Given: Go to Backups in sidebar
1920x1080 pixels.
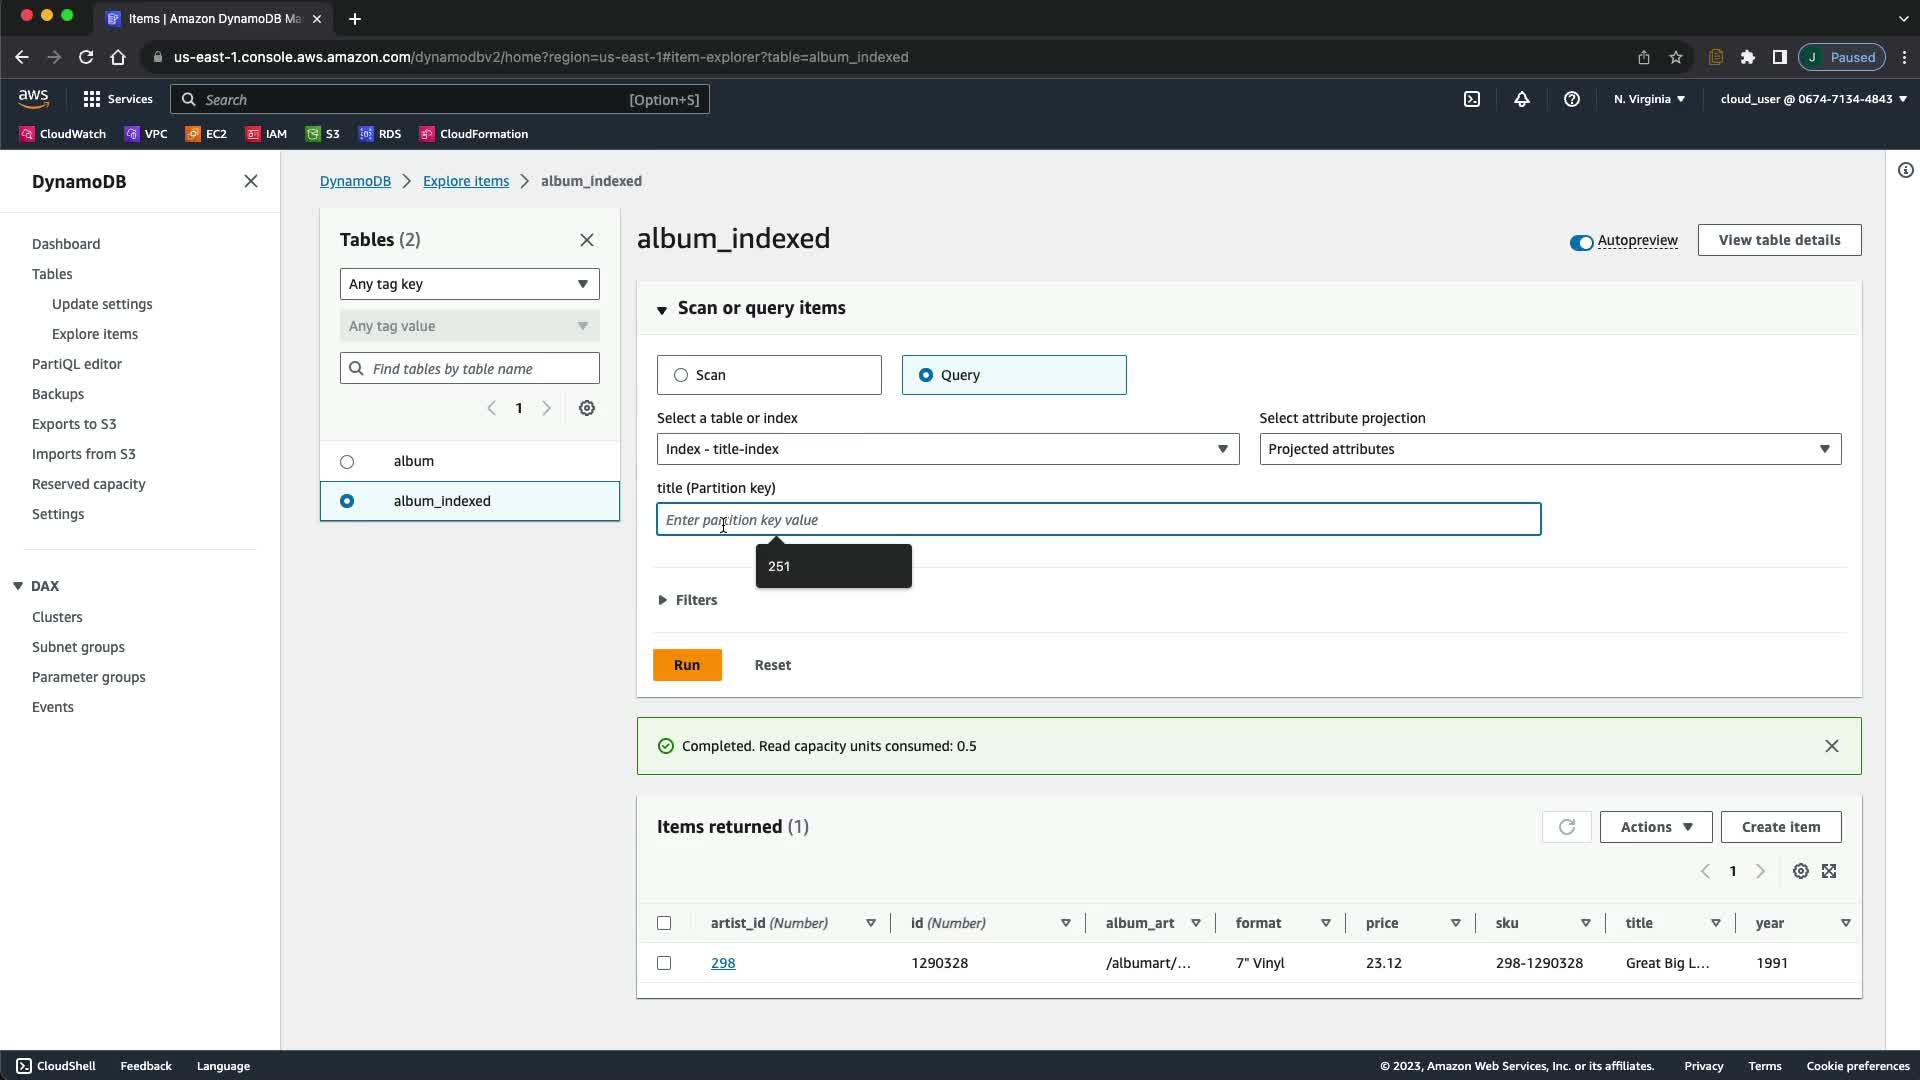Looking at the screenshot, I should (x=58, y=394).
